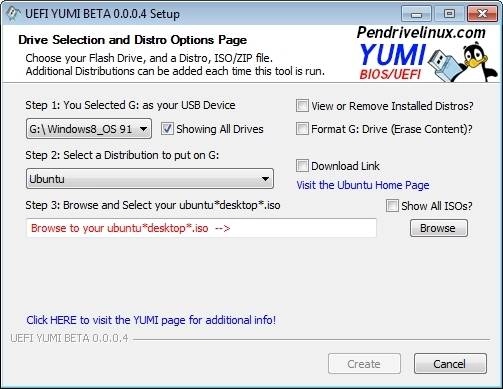Image resolution: width=503 pixels, height=389 pixels.
Task: Click the UEFI YUMI BETA 0.0.0.4 footer text
Action: pos(69,338)
